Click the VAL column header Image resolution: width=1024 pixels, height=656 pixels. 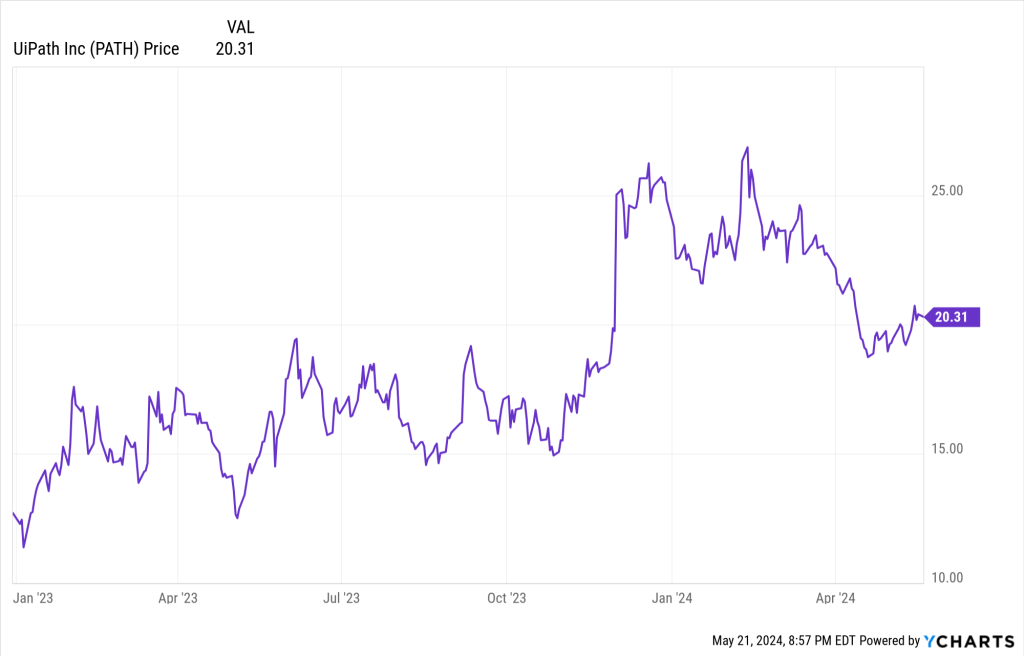click(x=240, y=27)
